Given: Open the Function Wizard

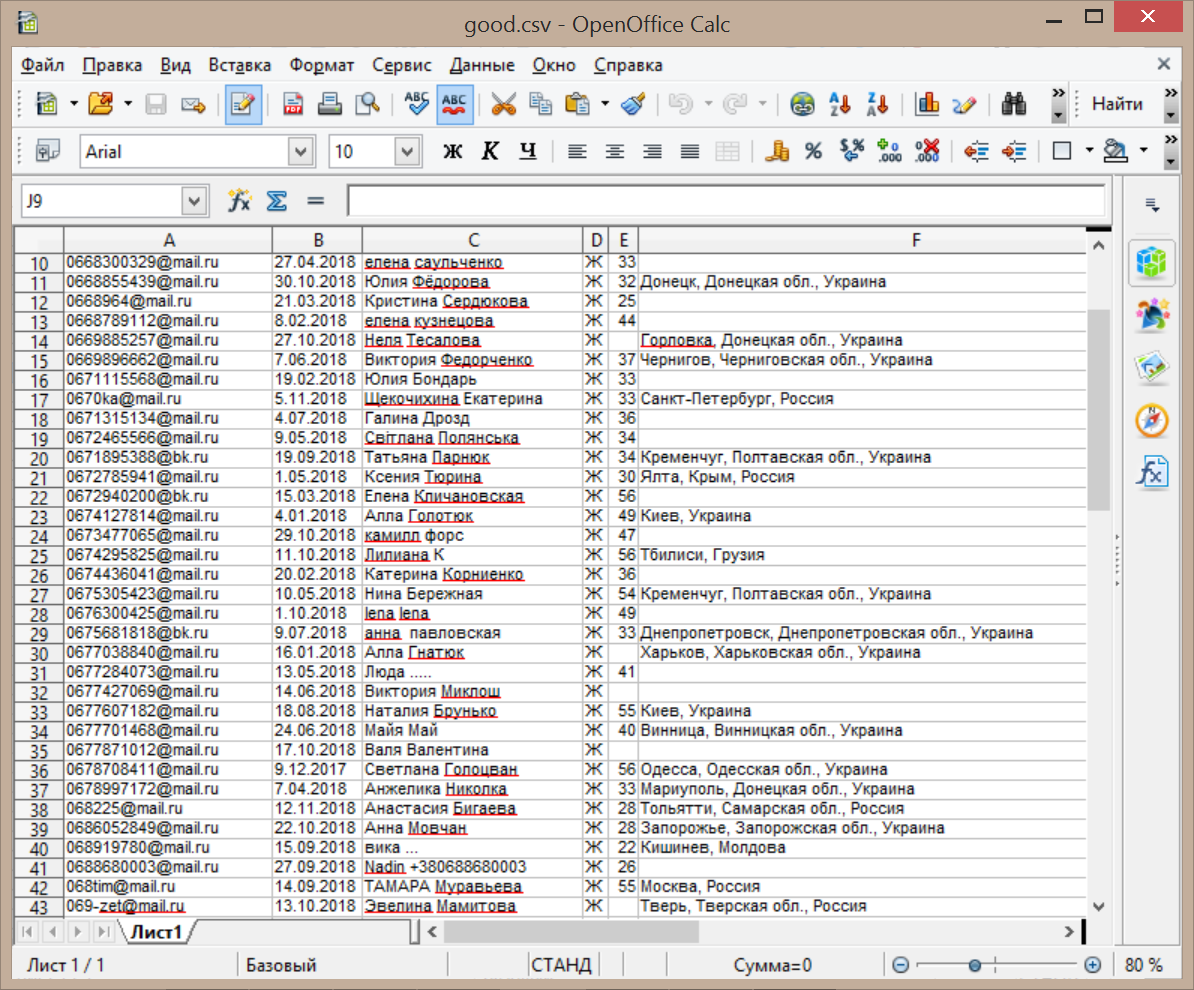Looking at the screenshot, I should (x=239, y=201).
